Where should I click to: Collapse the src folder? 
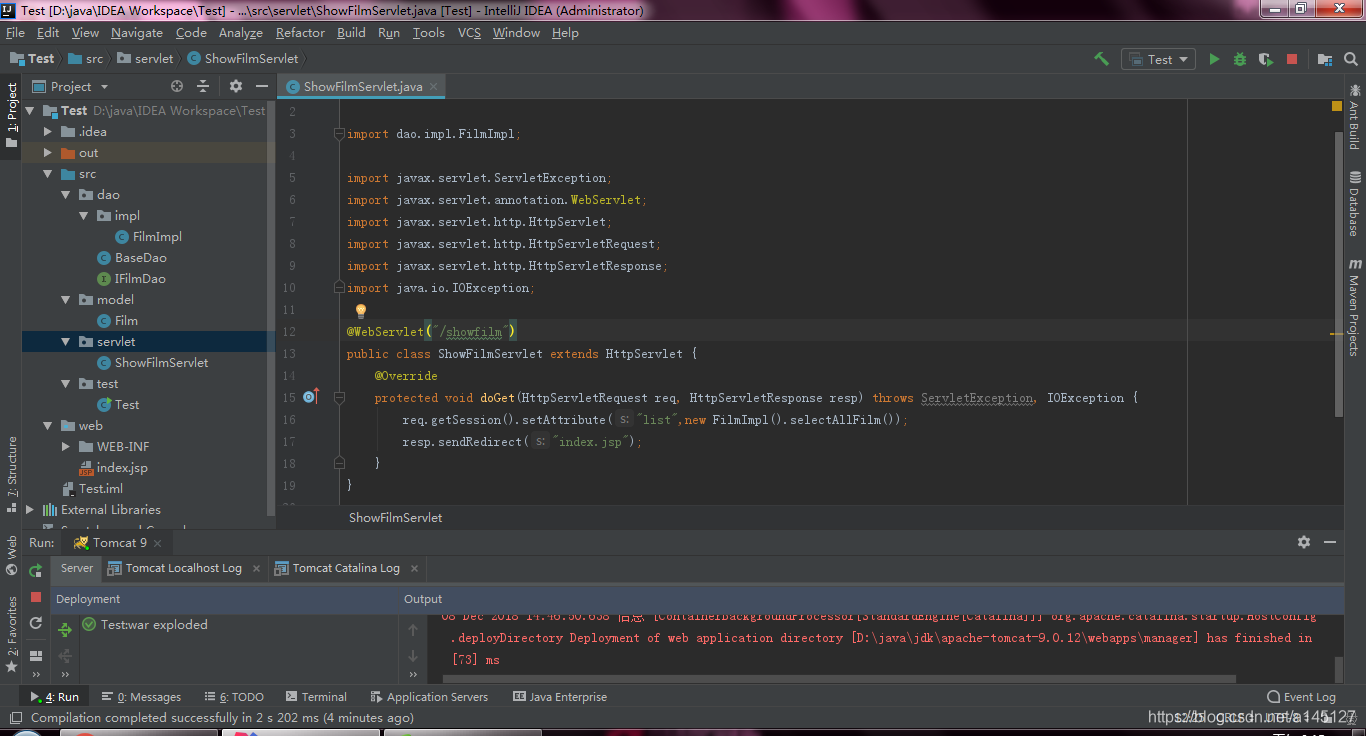coord(47,173)
